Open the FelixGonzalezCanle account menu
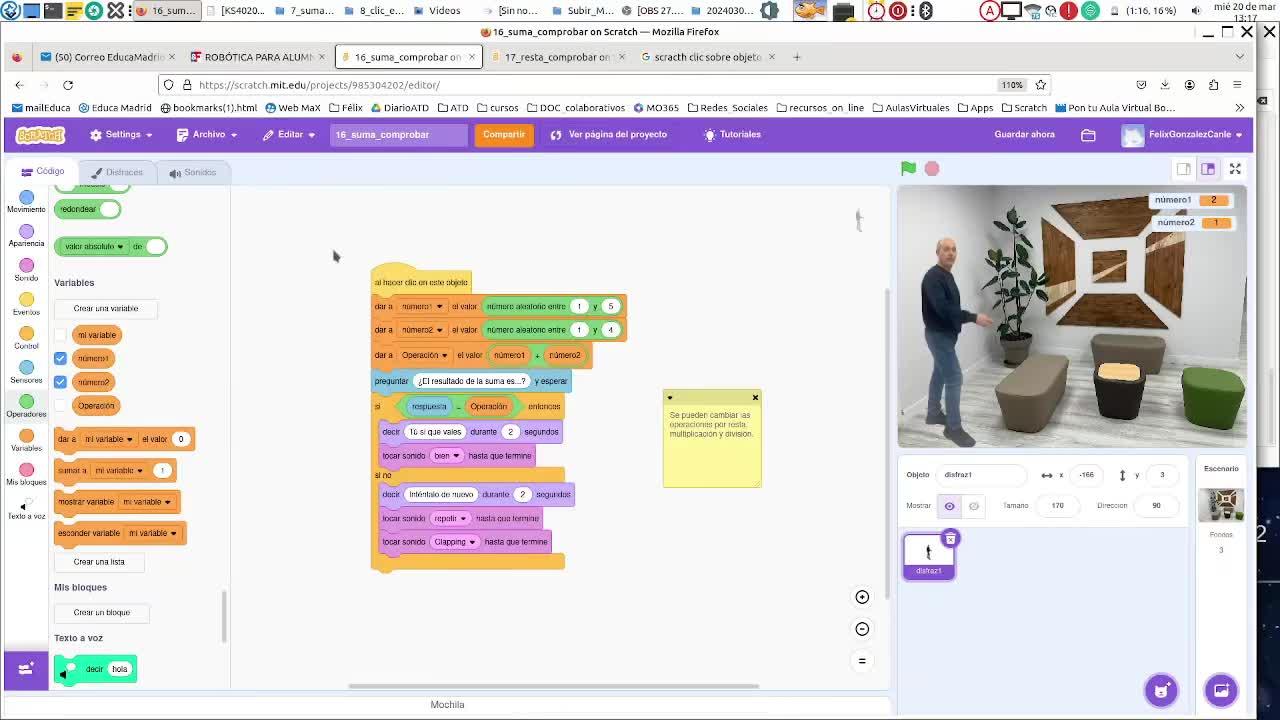The height and width of the screenshot is (720, 1280). [x=1182, y=135]
